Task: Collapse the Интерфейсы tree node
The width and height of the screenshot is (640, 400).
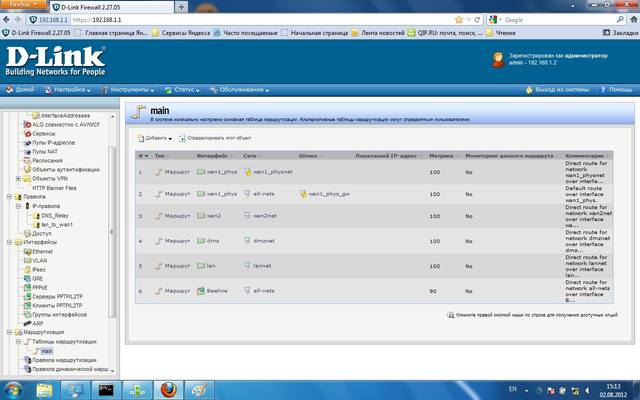Action: (9, 242)
